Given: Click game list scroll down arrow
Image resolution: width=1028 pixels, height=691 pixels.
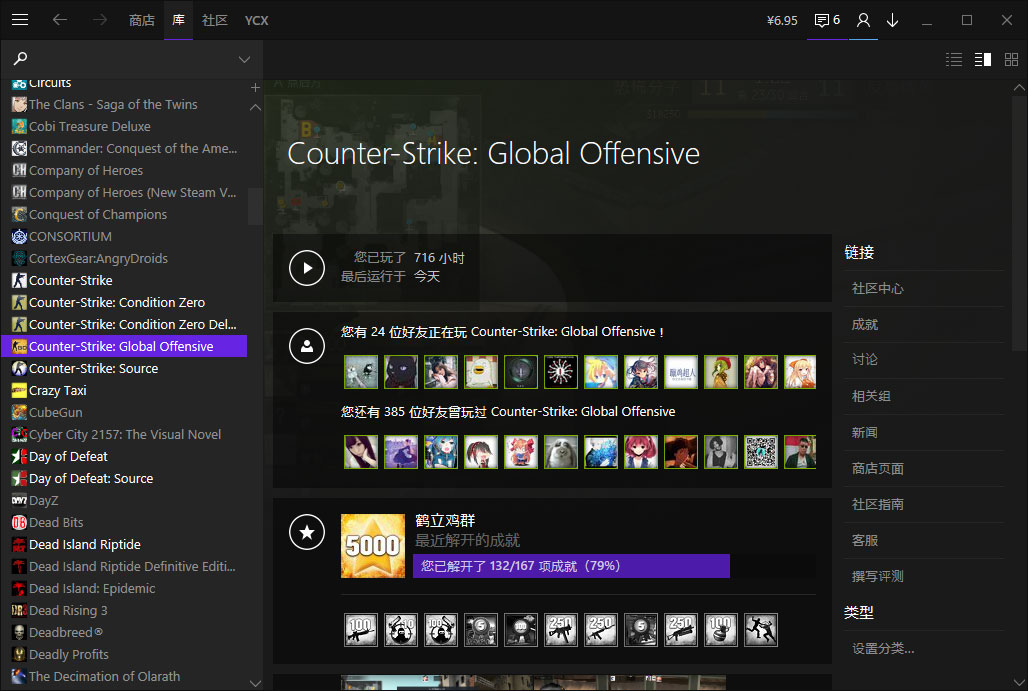Looking at the screenshot, I should (255, 683).
